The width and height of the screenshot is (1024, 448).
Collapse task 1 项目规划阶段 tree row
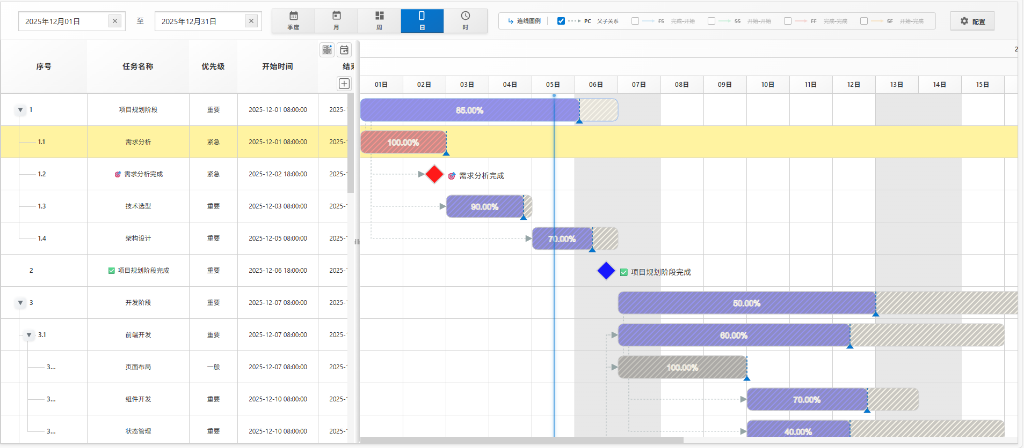point(20,110)
